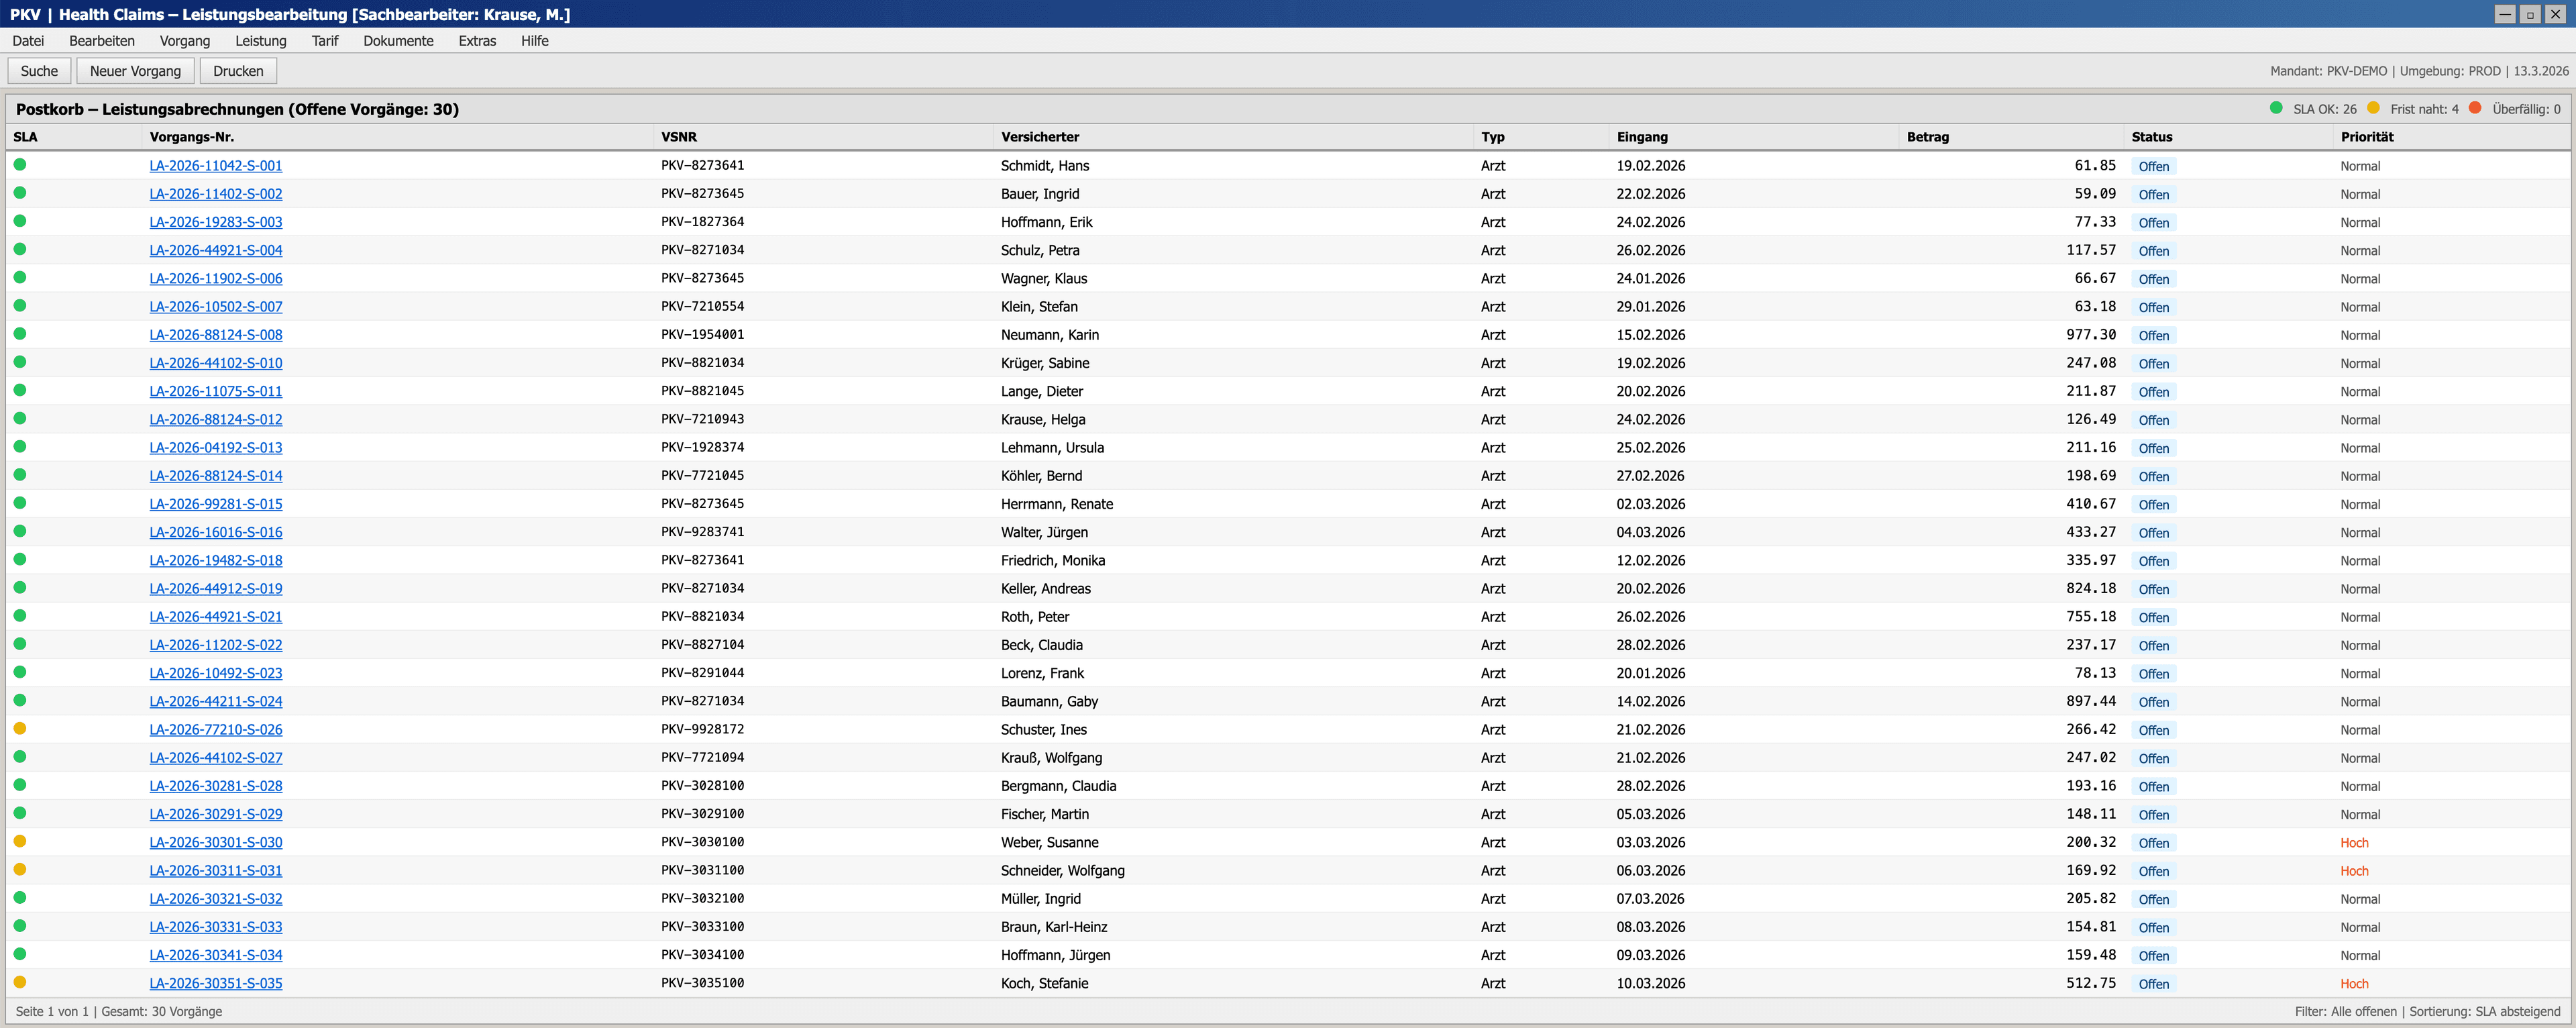Click the yellow "Frist naht: 4" indicator dot

tap(2374, 107)
